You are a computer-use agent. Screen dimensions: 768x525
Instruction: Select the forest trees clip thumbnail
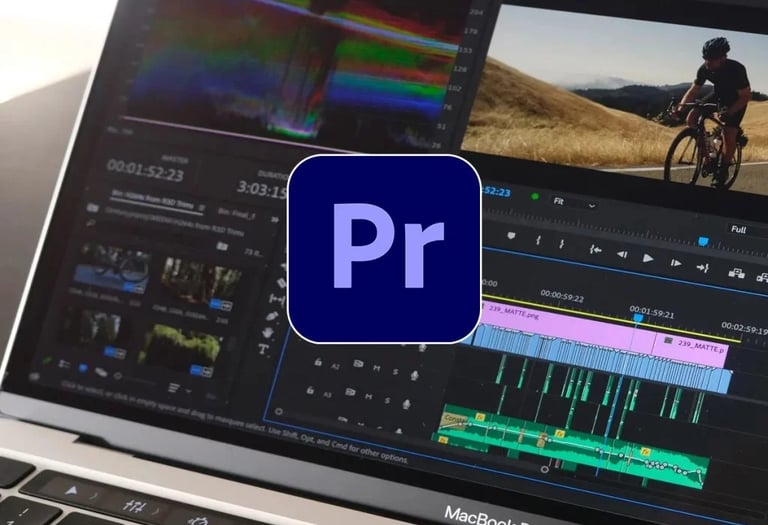199,285
